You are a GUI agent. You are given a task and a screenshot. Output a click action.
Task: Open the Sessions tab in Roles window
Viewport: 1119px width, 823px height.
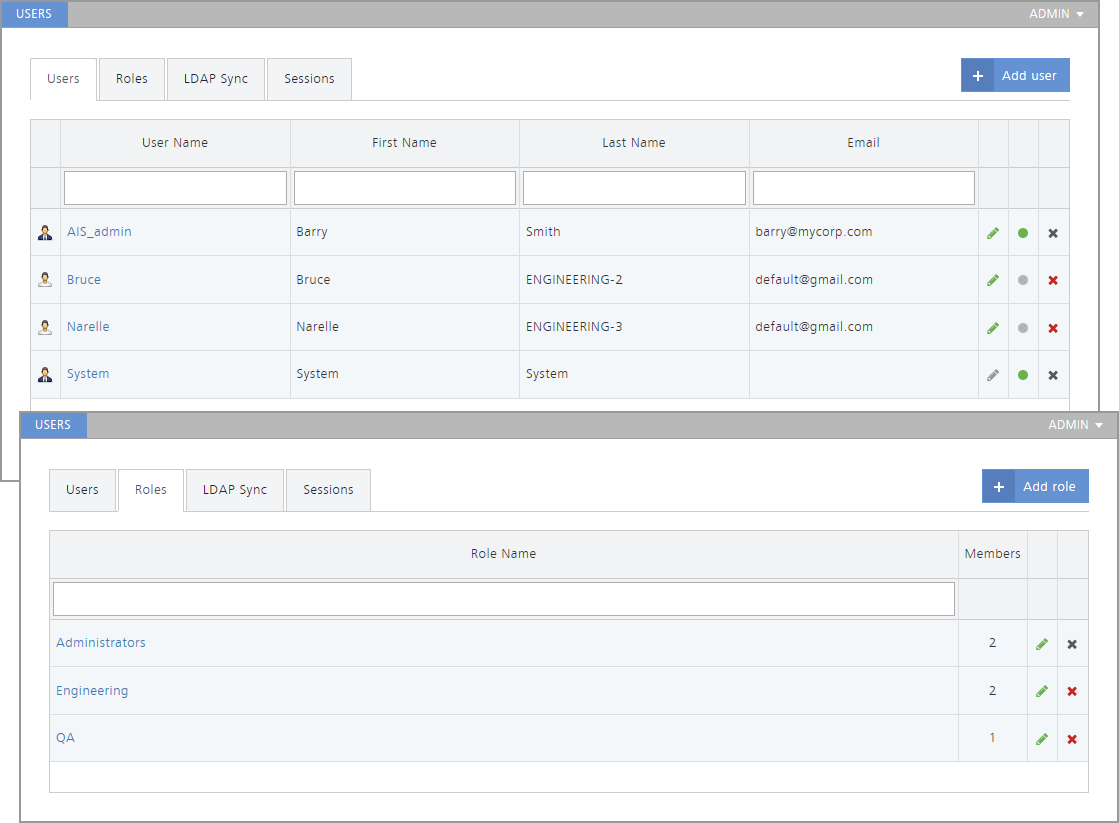[328, 490]
